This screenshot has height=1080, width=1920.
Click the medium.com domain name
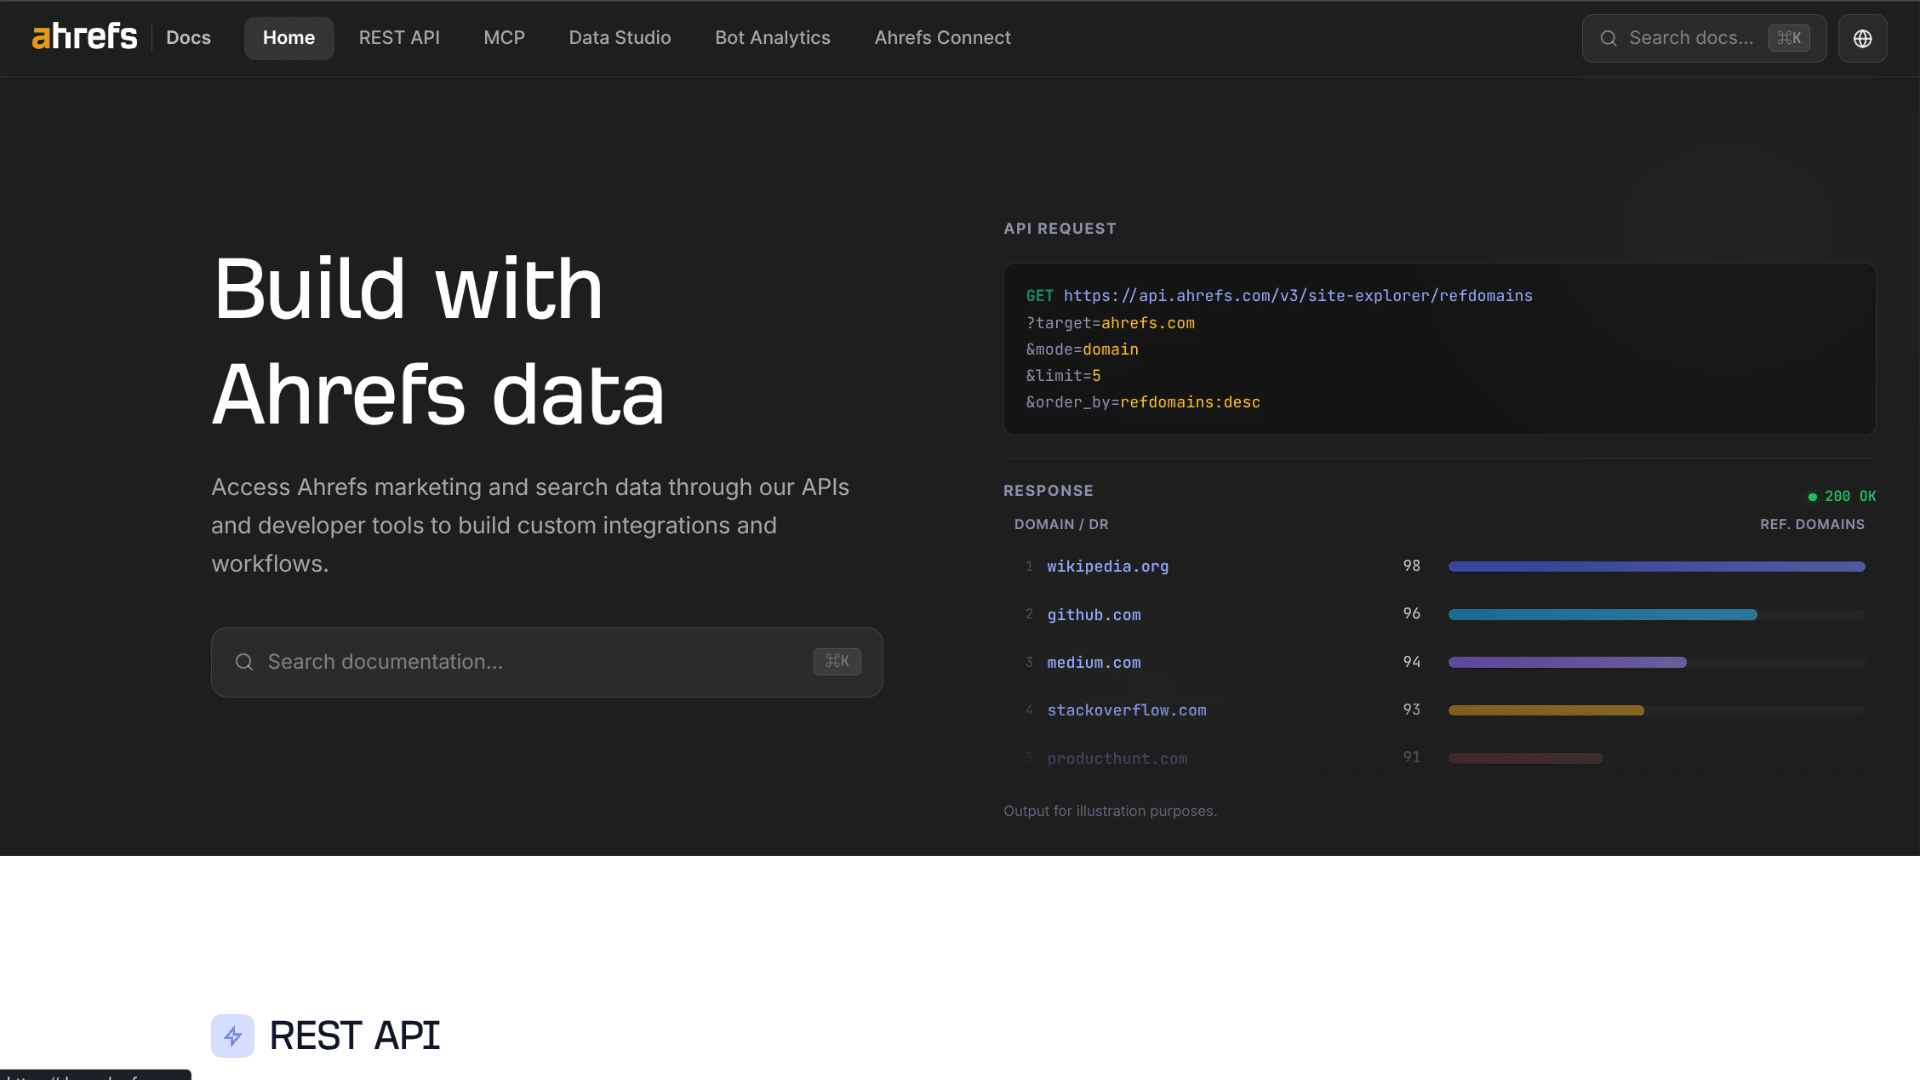1093,663
